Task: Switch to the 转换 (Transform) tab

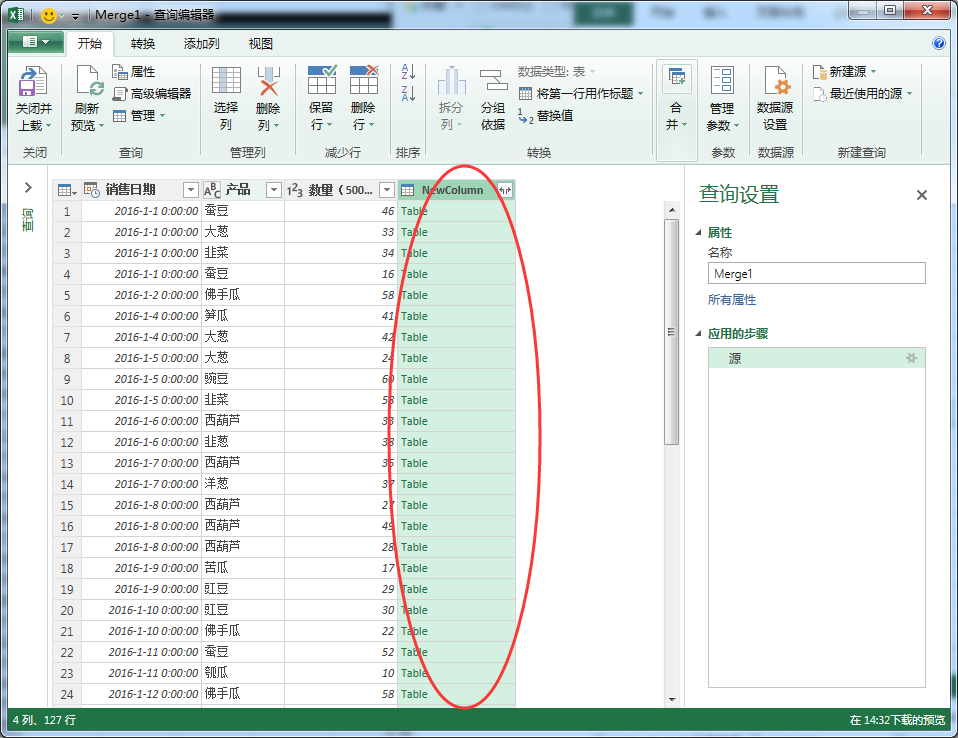Action: pos(143,44)
